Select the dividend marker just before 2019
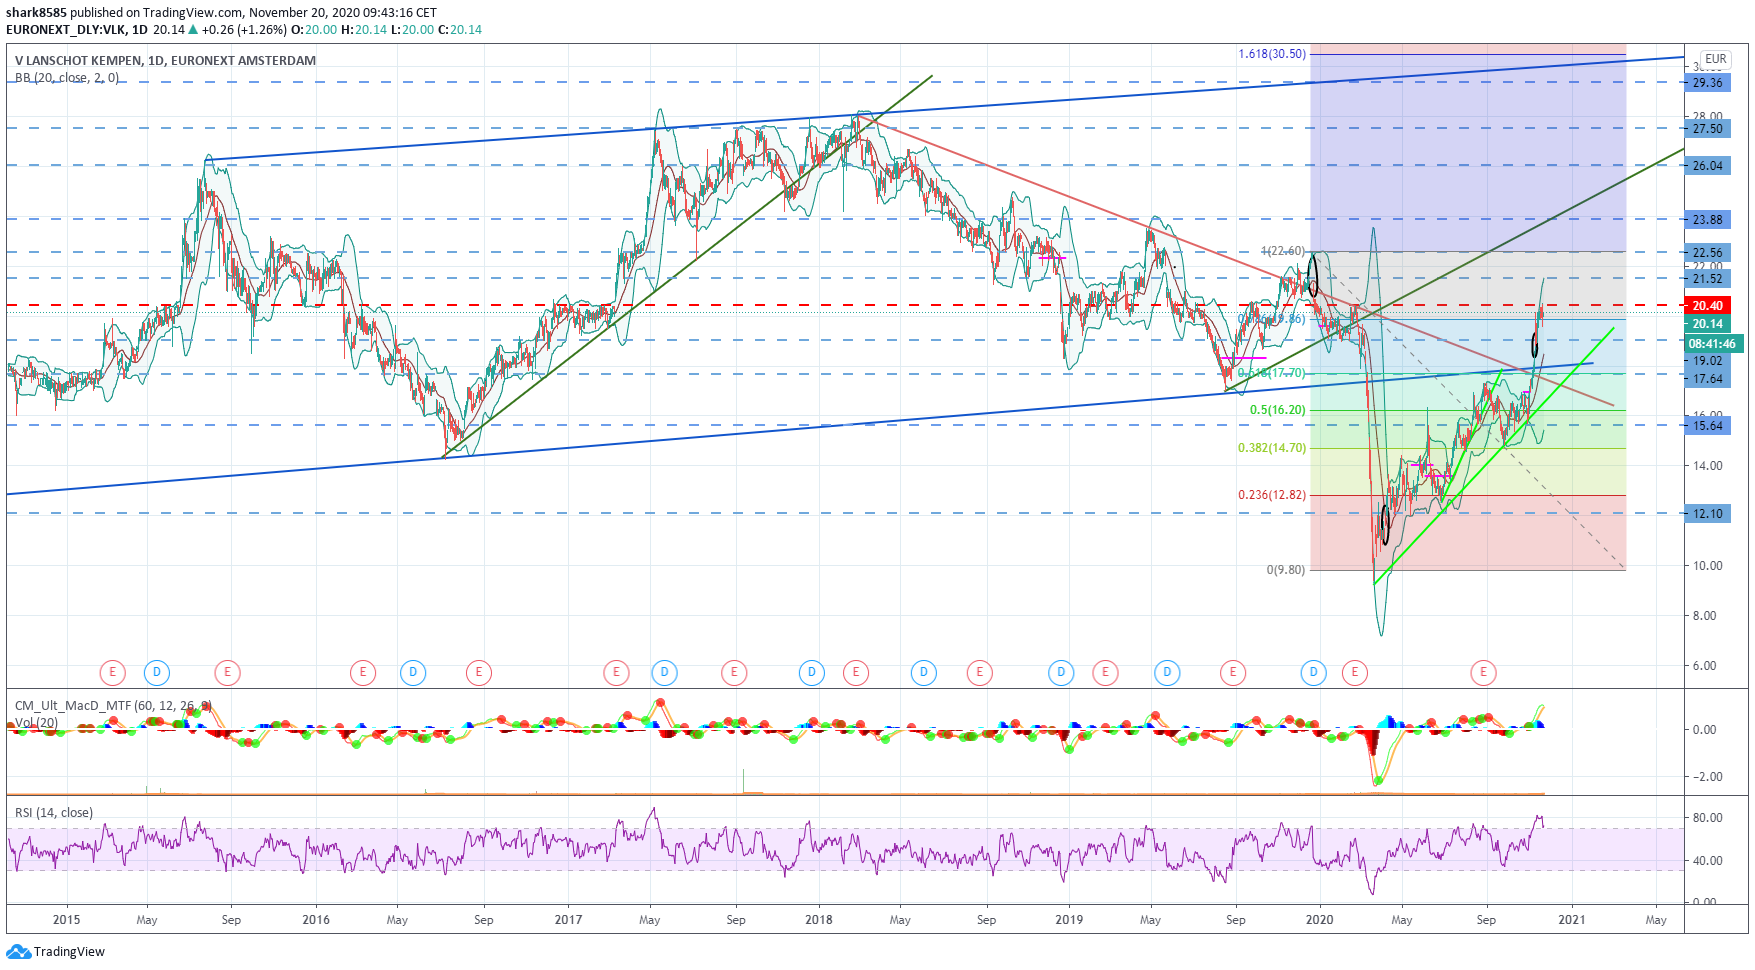Image resolution: width=1755 pixels, height=970 pixels. tap(1061, 673)
